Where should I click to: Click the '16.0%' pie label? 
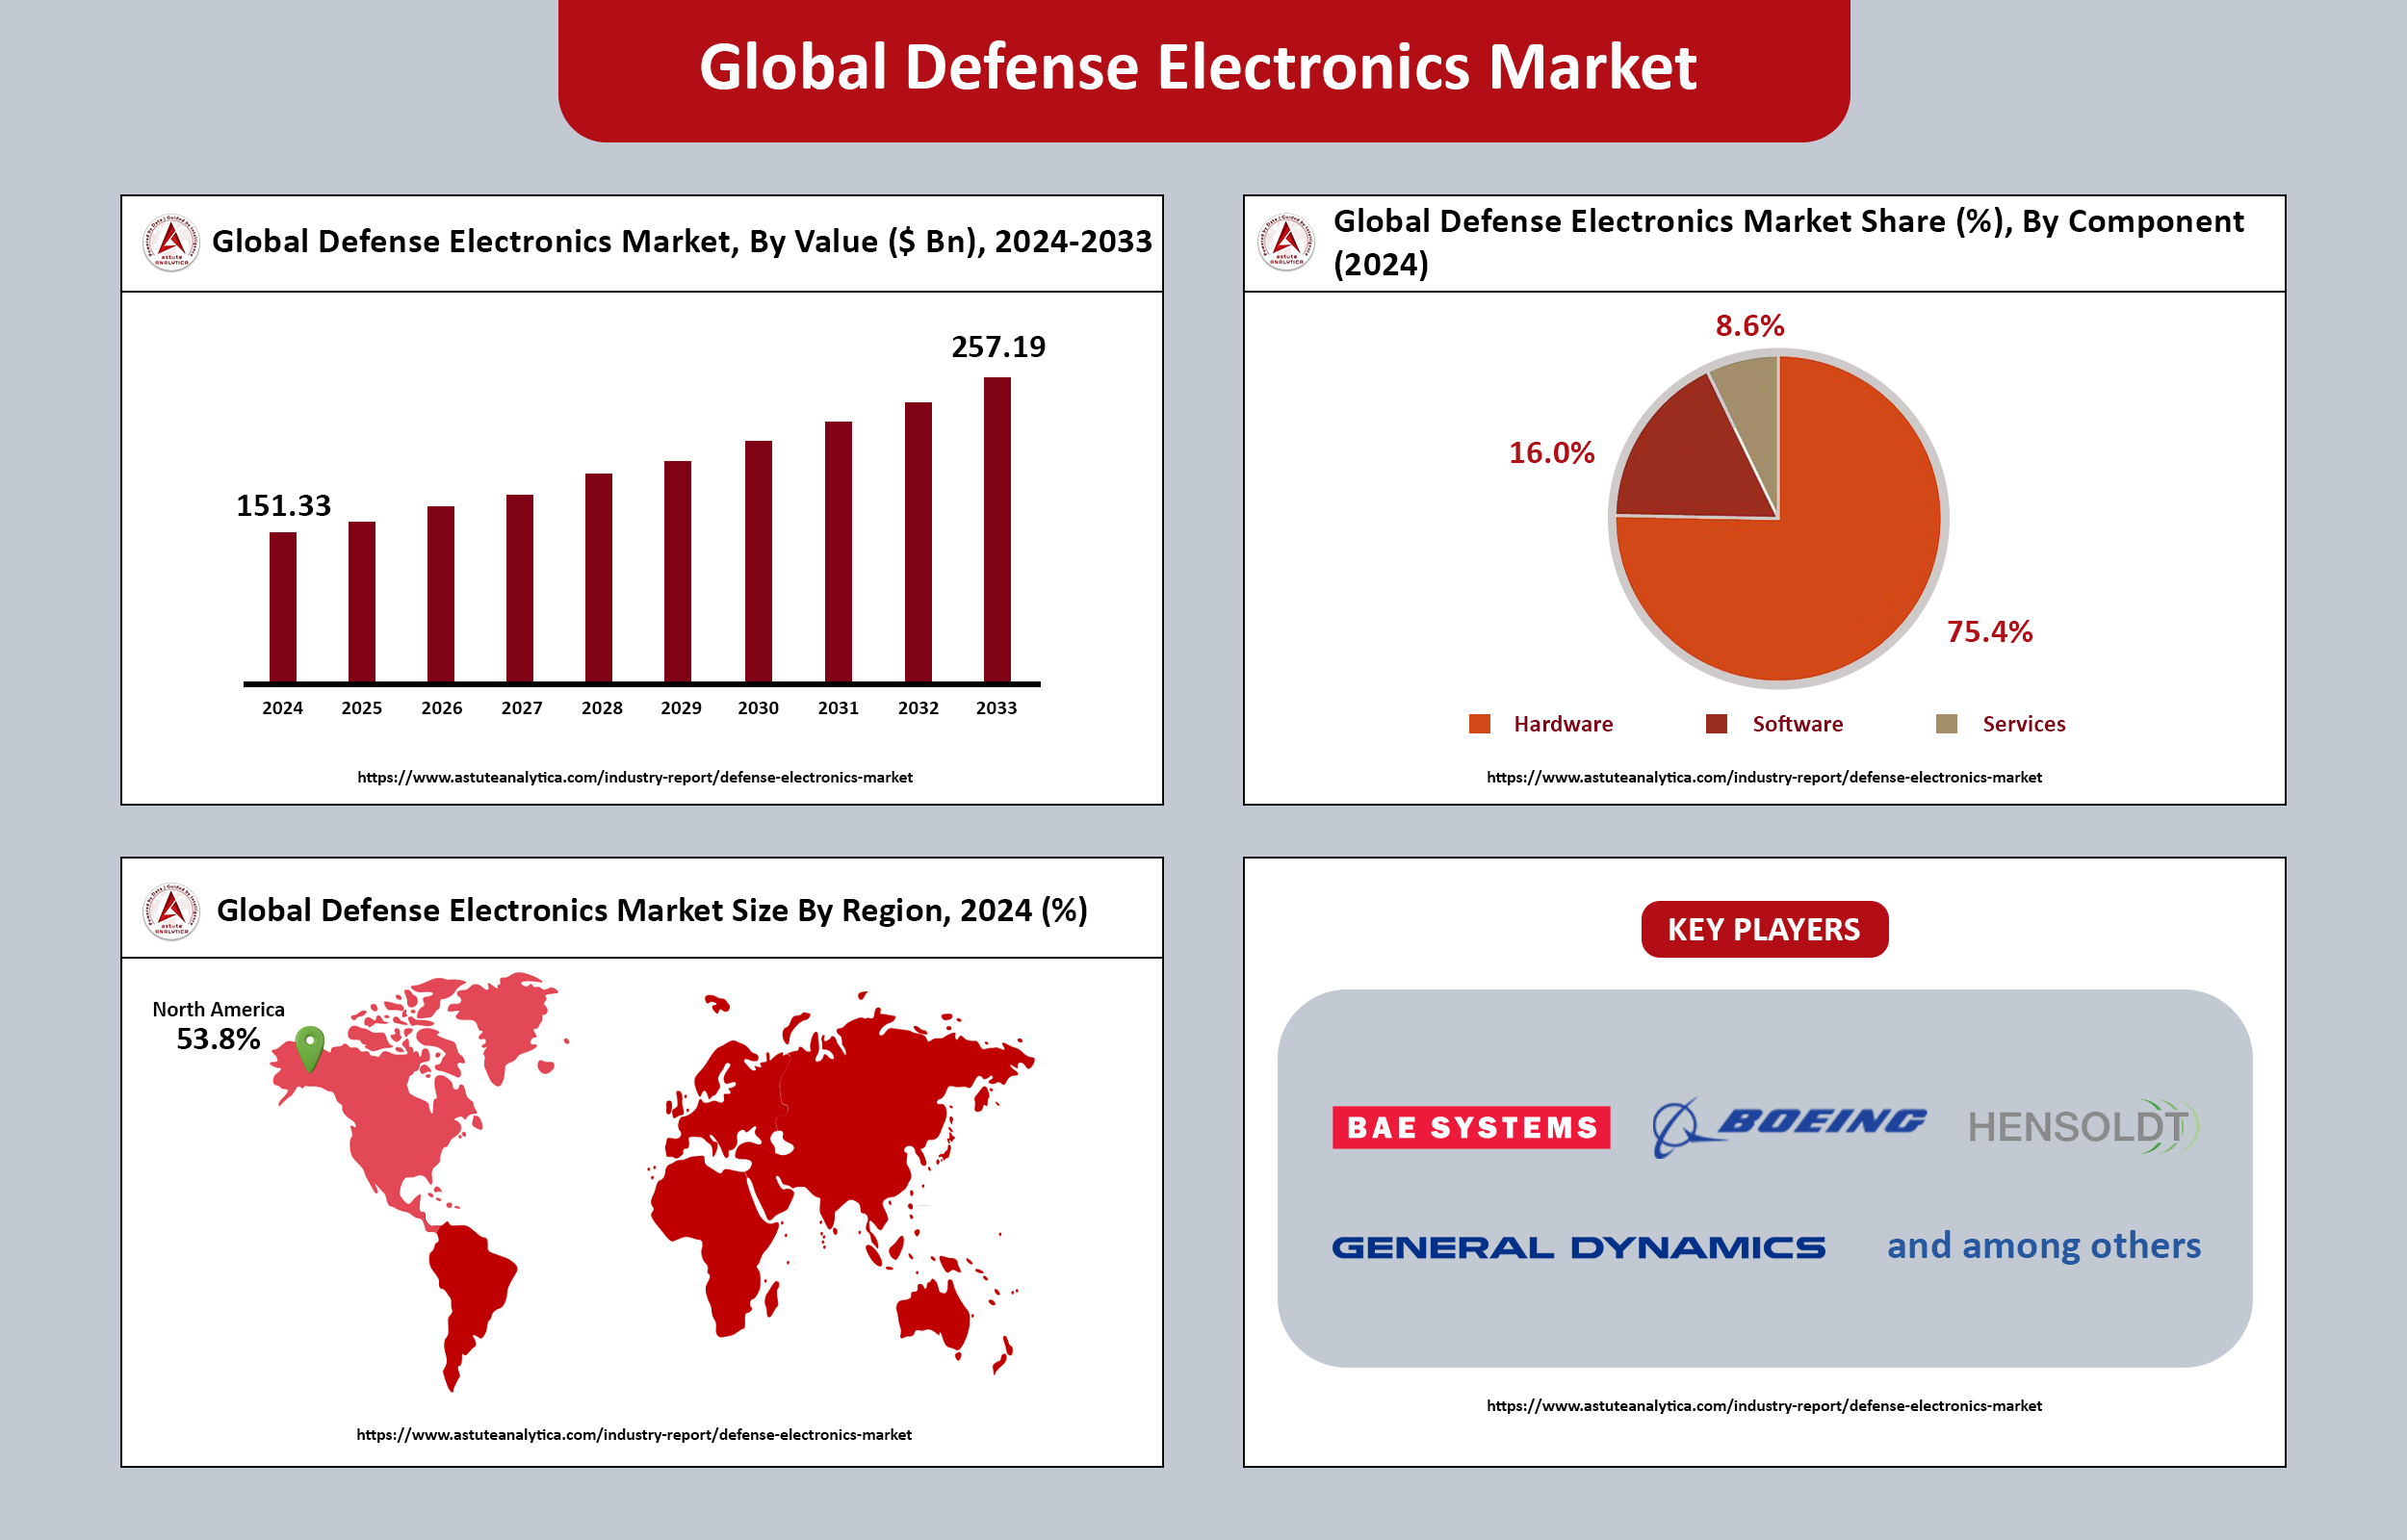pos(1551,453)
